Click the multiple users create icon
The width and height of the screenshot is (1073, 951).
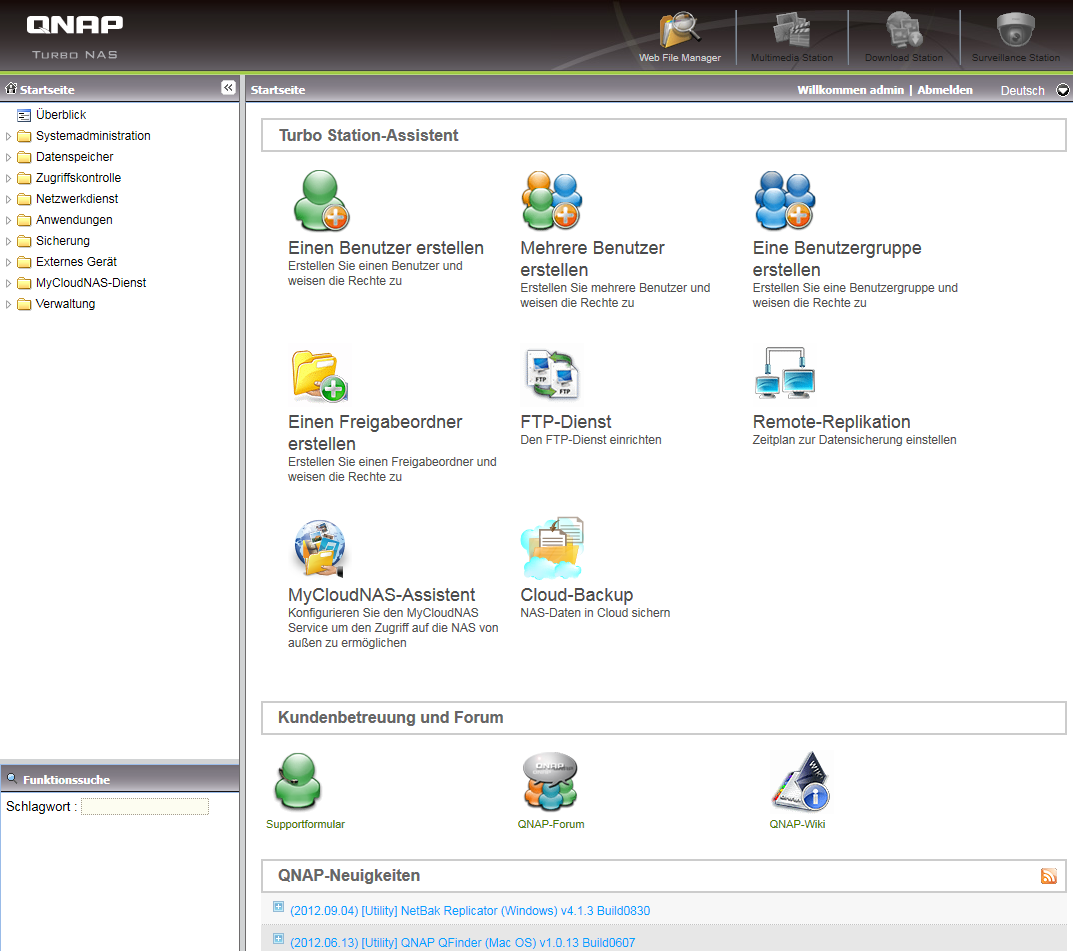[552, 200]
